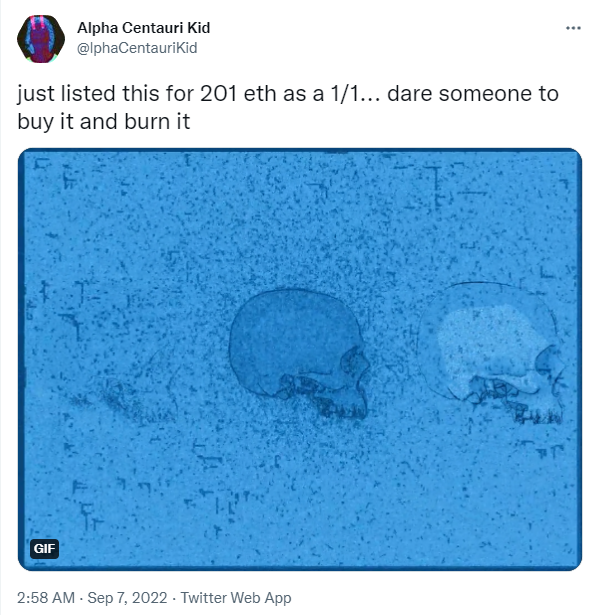598x615 pixels.
Task: Click the faded ghost skull on the left
Action: tap(133, 388)
